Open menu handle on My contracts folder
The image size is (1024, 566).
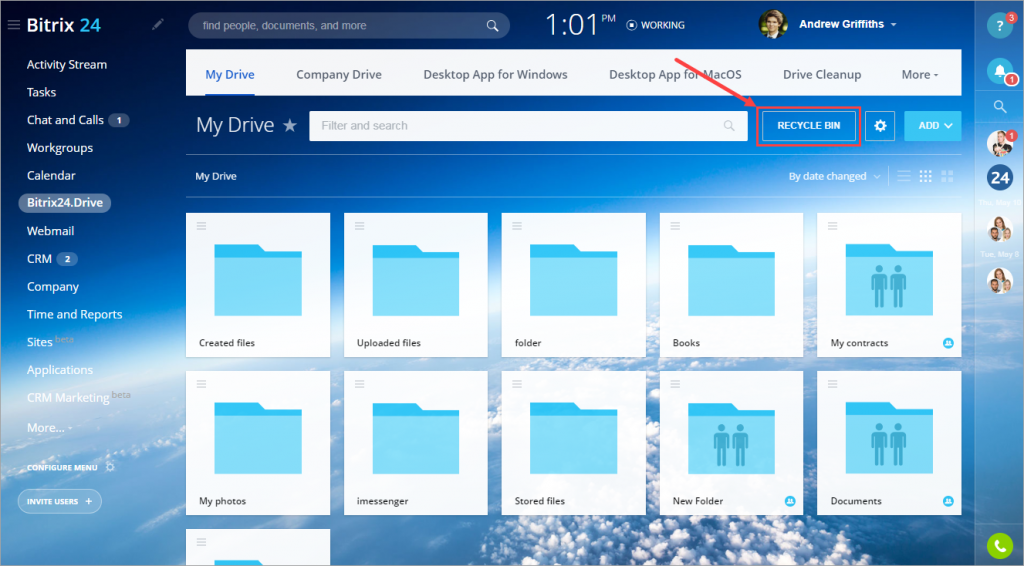pyautogui.click(x=833, y=226)
